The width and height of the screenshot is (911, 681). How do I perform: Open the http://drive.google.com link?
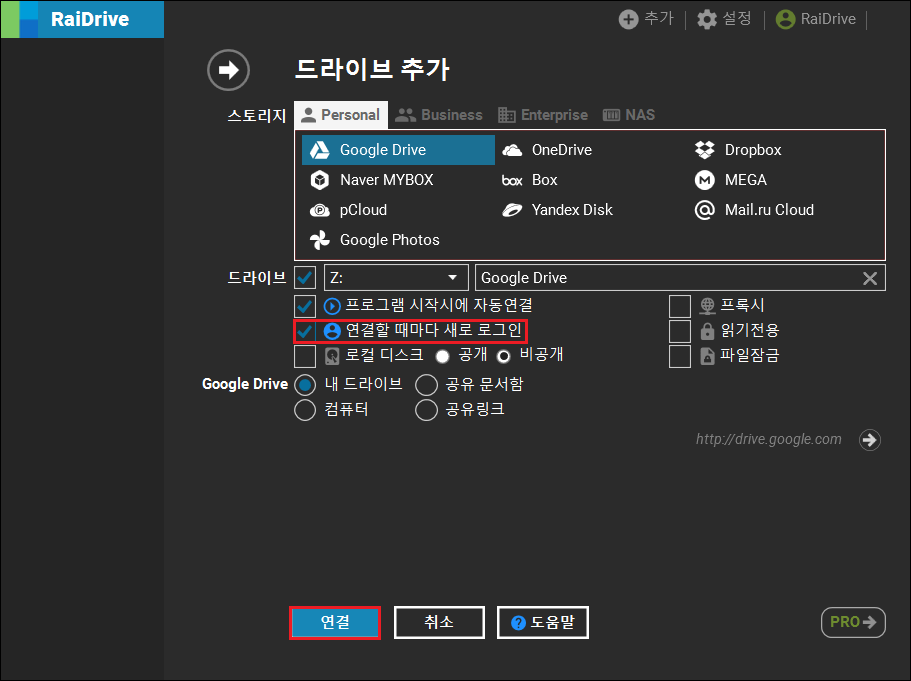tap(769, 439)
